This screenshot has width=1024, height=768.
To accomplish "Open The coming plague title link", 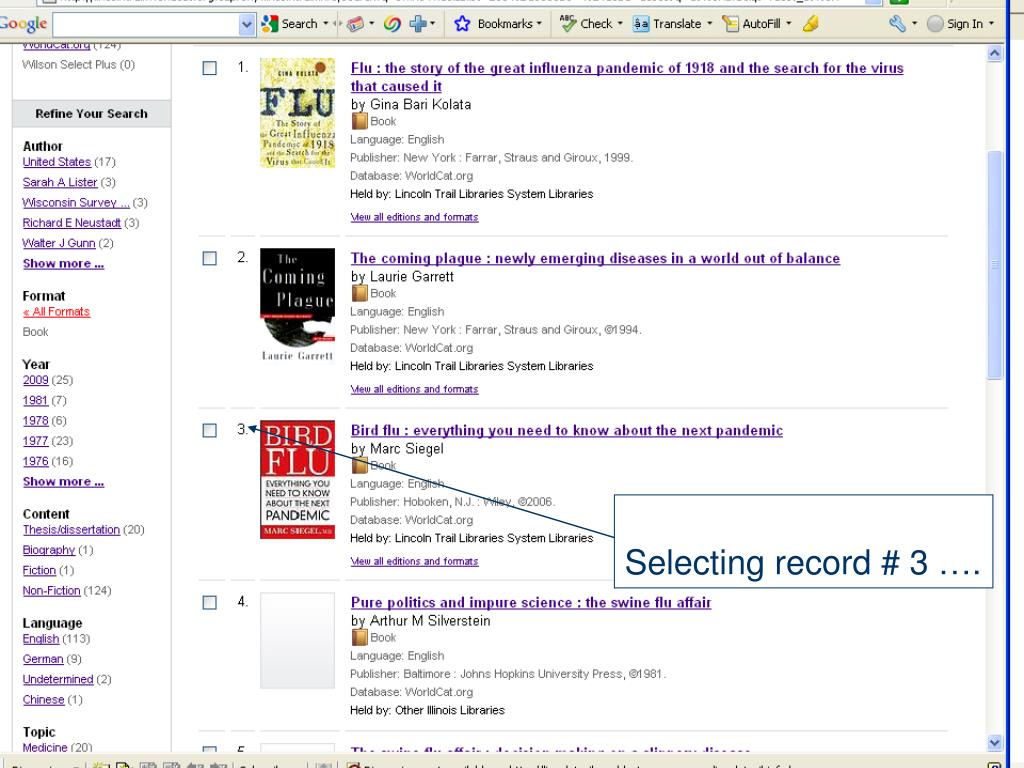I will [595, 259].
